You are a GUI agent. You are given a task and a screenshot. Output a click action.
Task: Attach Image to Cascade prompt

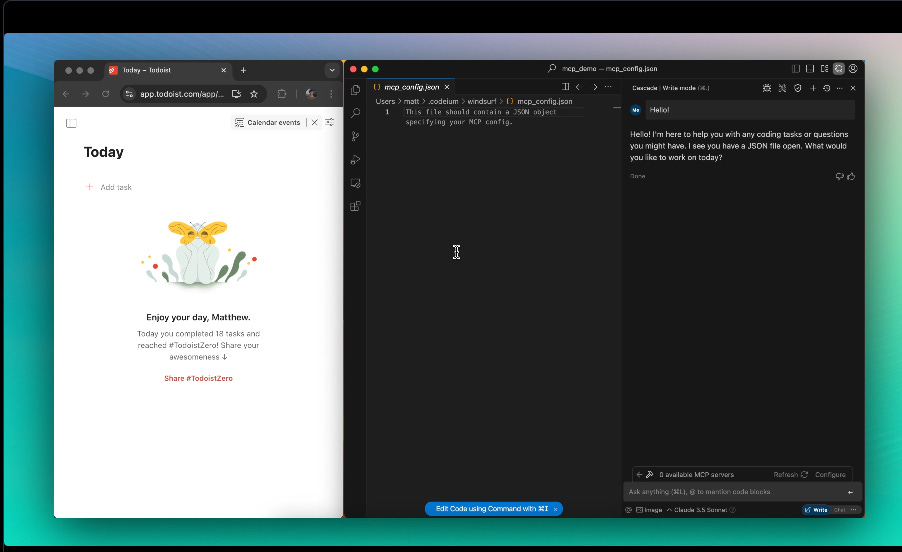[x=649, y=510]
